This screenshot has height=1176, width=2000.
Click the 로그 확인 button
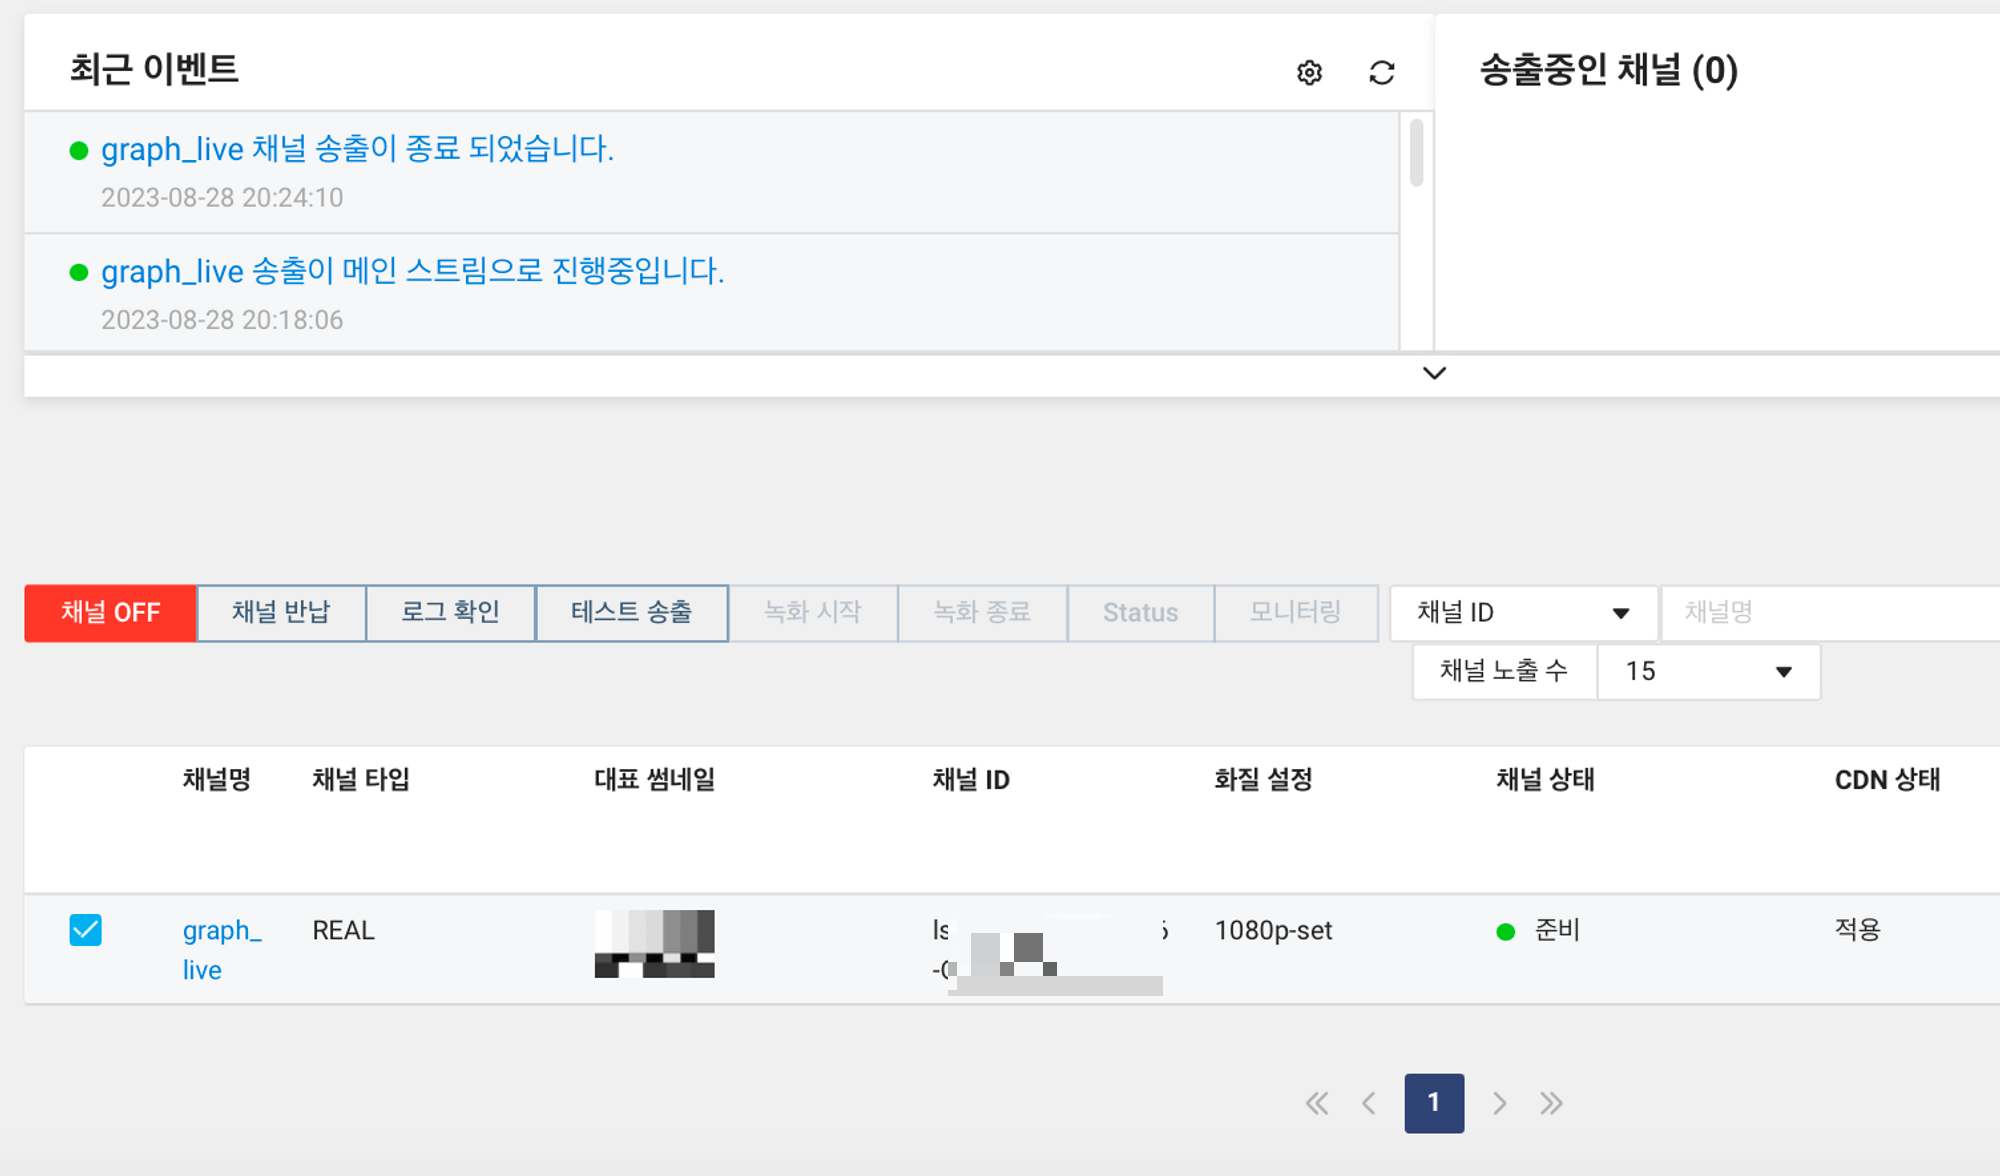tap(450, 612)
